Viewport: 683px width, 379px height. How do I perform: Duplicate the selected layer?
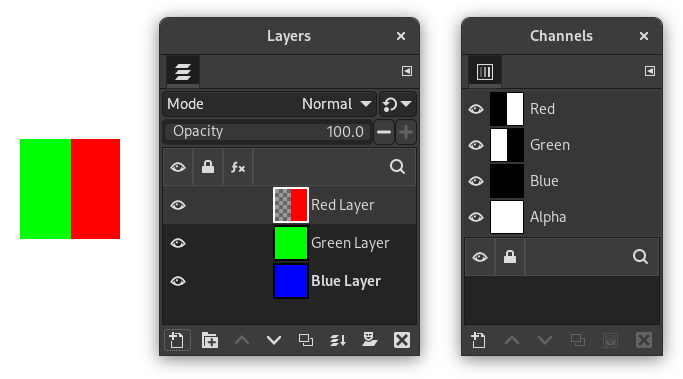306,340
